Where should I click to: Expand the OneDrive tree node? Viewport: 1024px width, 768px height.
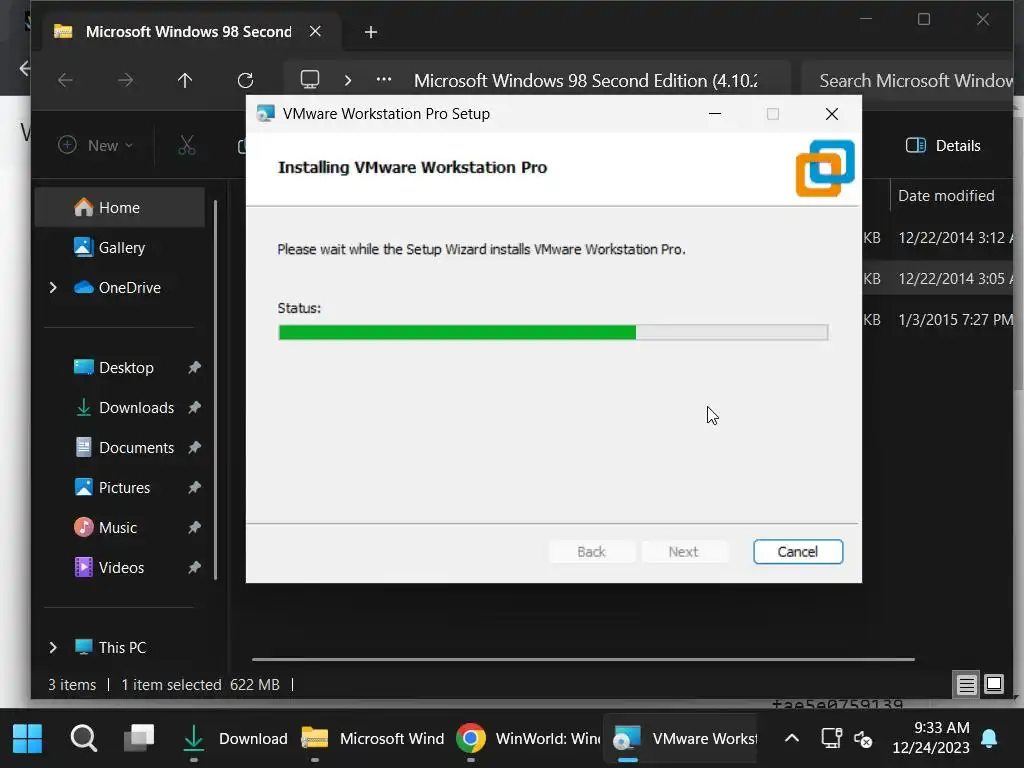pyautogui.click(x=53, y=287)
